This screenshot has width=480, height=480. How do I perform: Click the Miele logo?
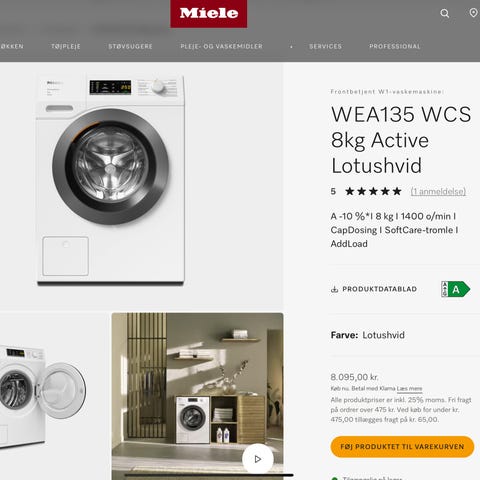coord(209,14)
